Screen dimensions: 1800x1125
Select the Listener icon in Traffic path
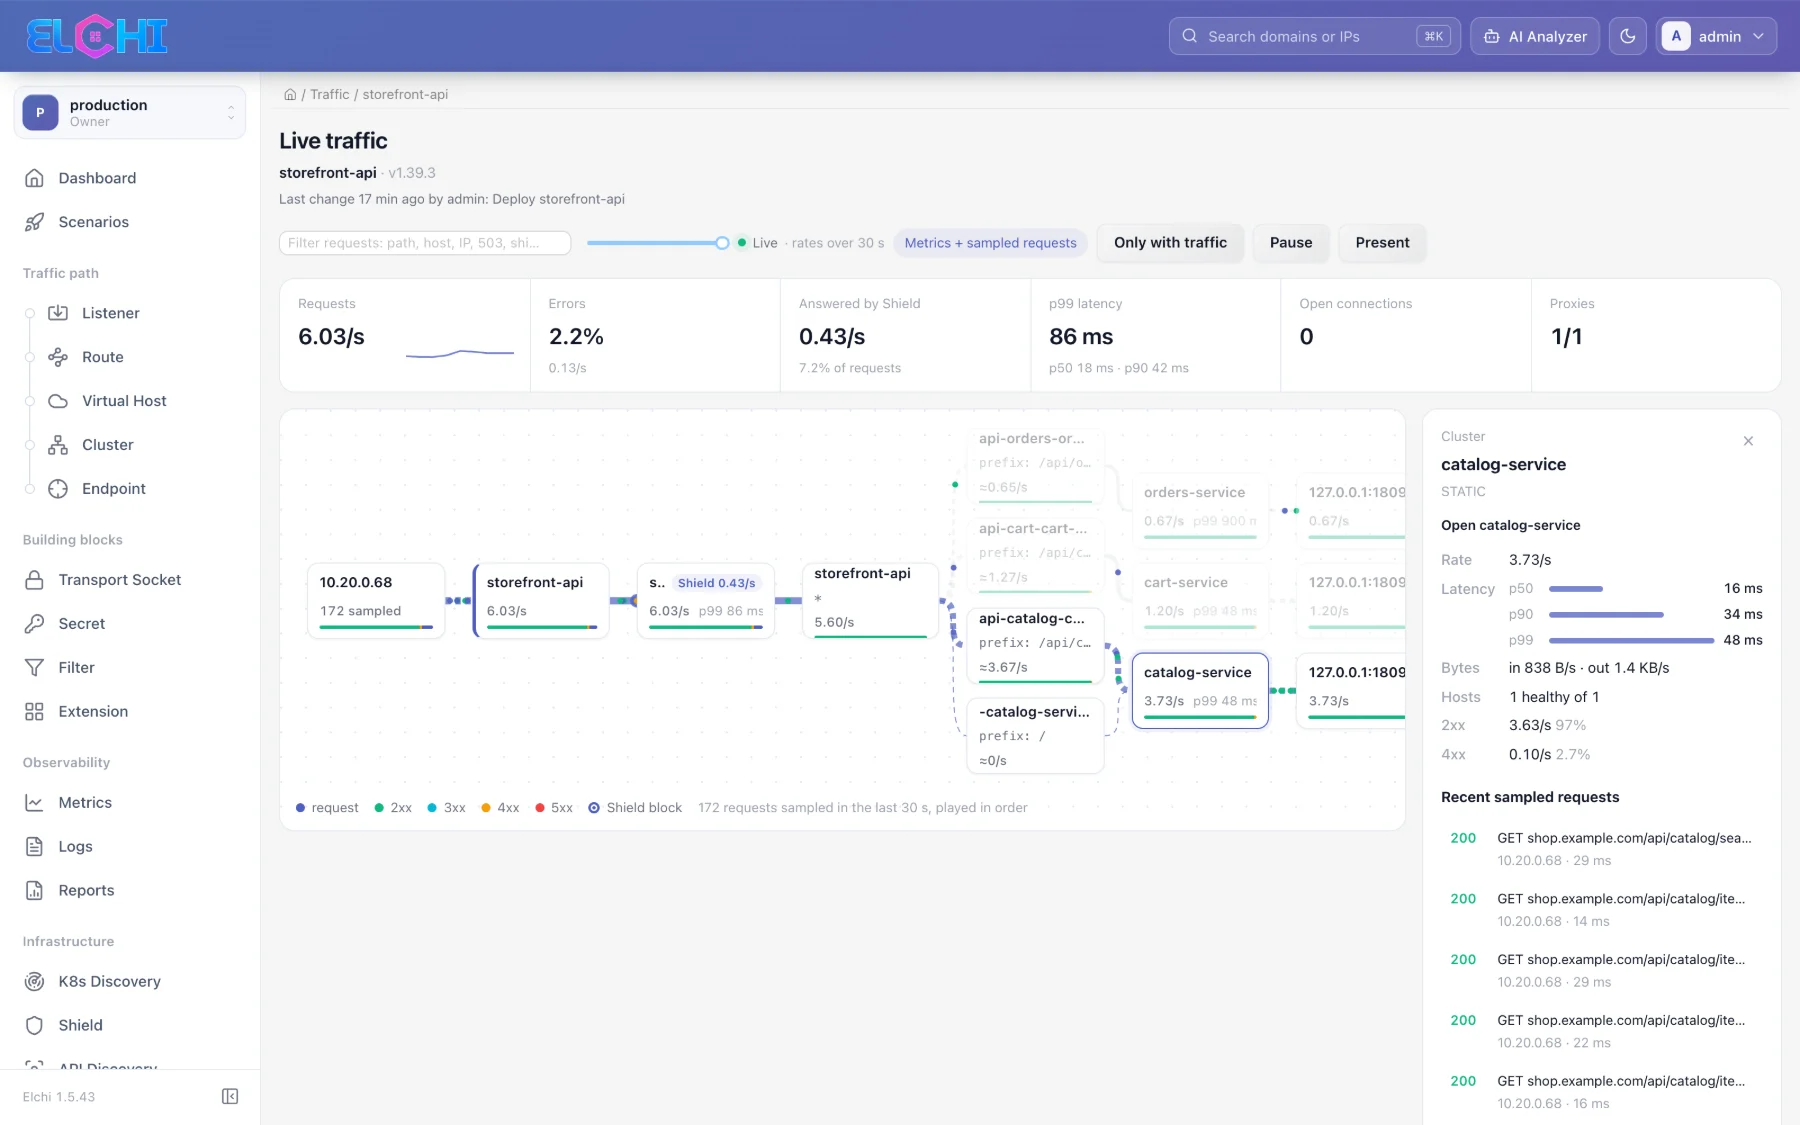pyautogui.click(x=58, y=313)
